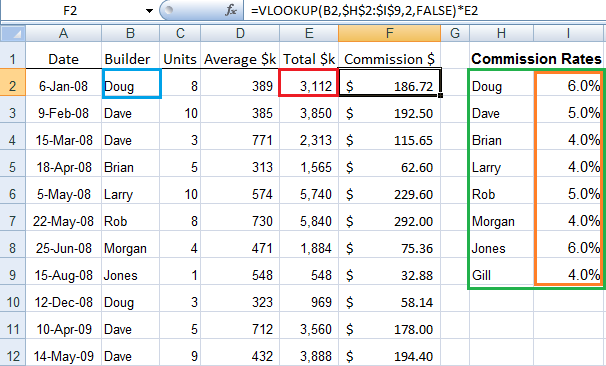Select the Average cell showing 385

point(240,109)
